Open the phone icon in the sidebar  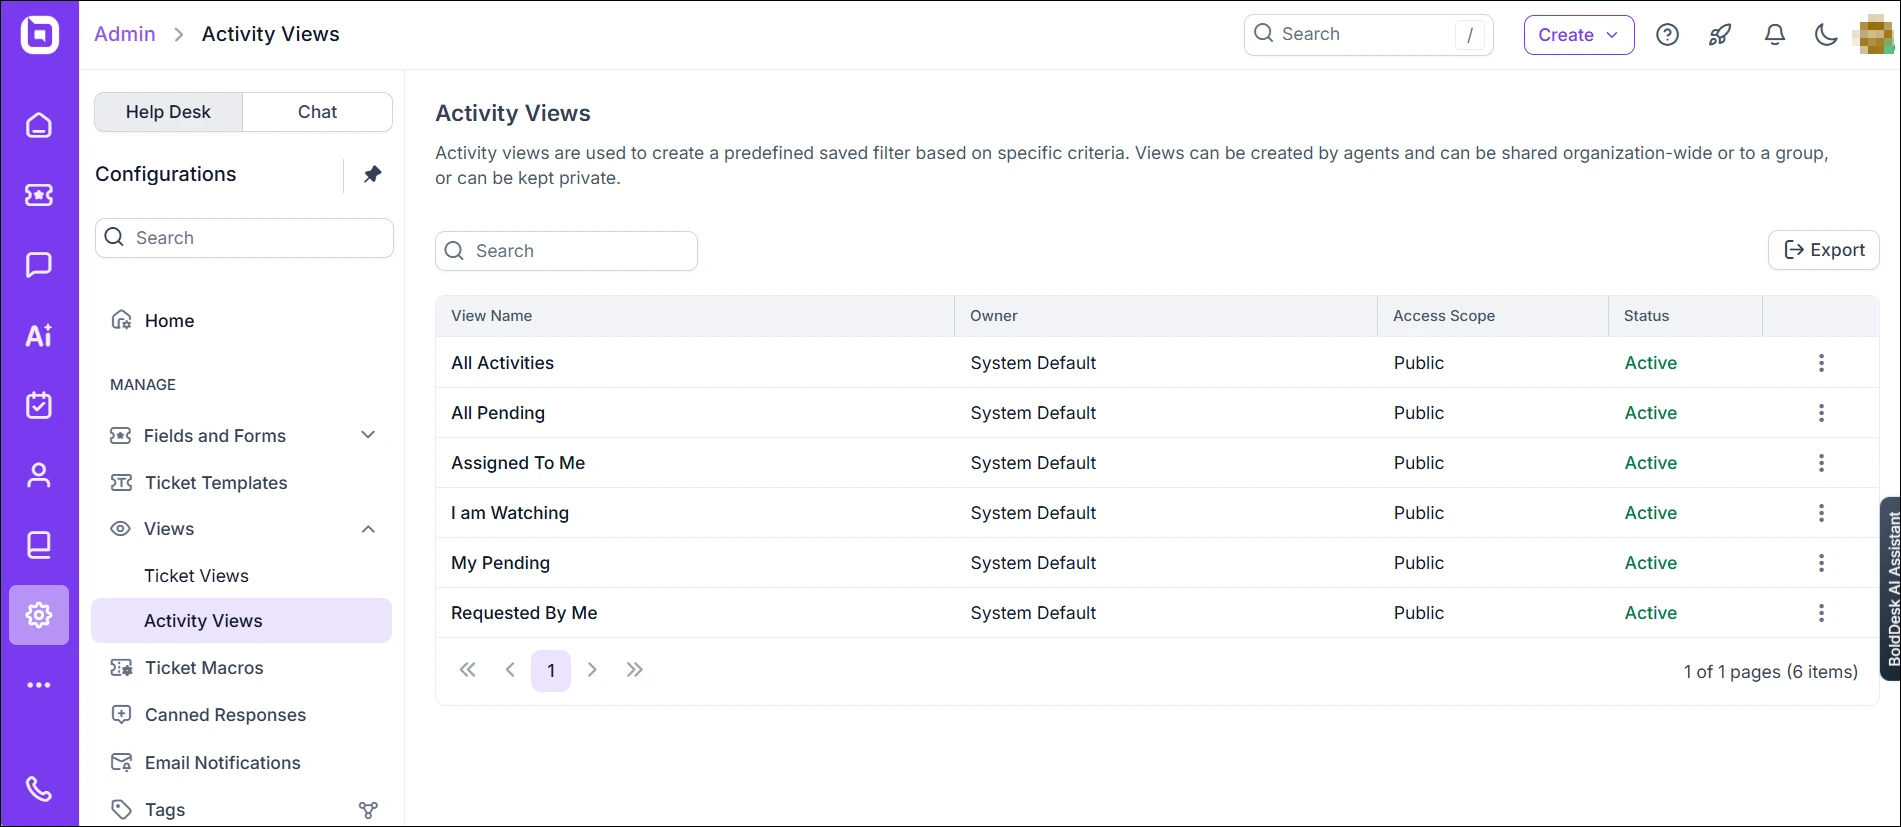(39, 789)
